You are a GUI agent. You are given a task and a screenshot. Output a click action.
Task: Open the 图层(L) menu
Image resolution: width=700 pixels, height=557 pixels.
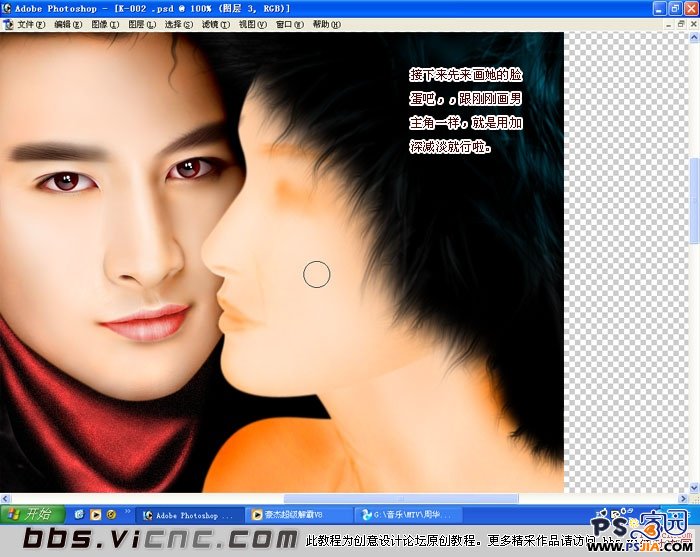pos(142,25)
